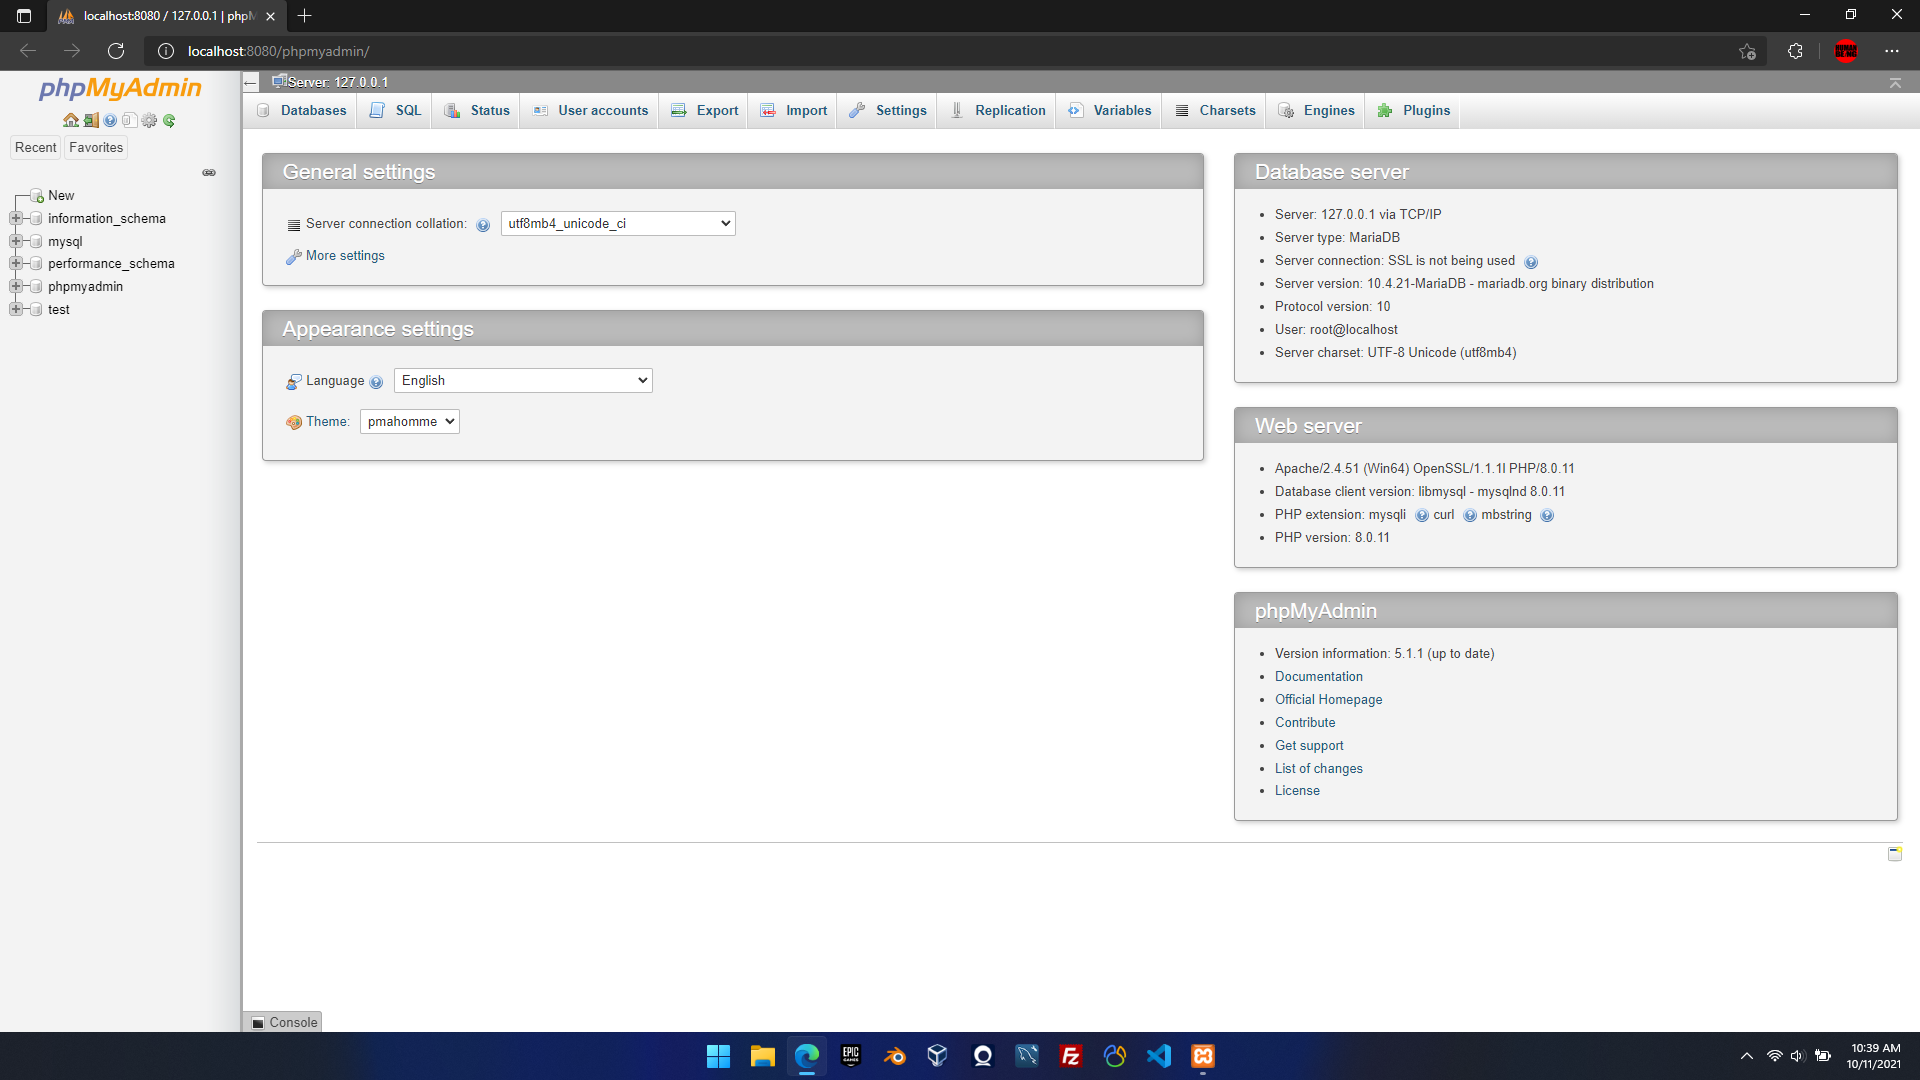Open the Theme dropdown showing pmahomme
Viewport: 1920px width, 1080px height.
click(x=409, y=422)
